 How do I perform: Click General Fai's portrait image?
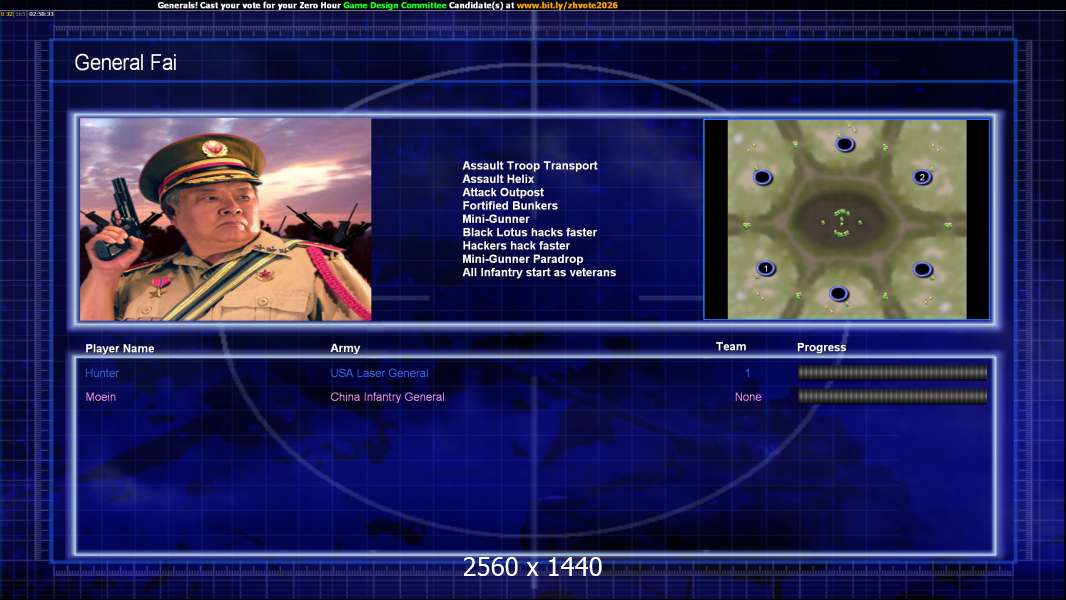[225, 219]
